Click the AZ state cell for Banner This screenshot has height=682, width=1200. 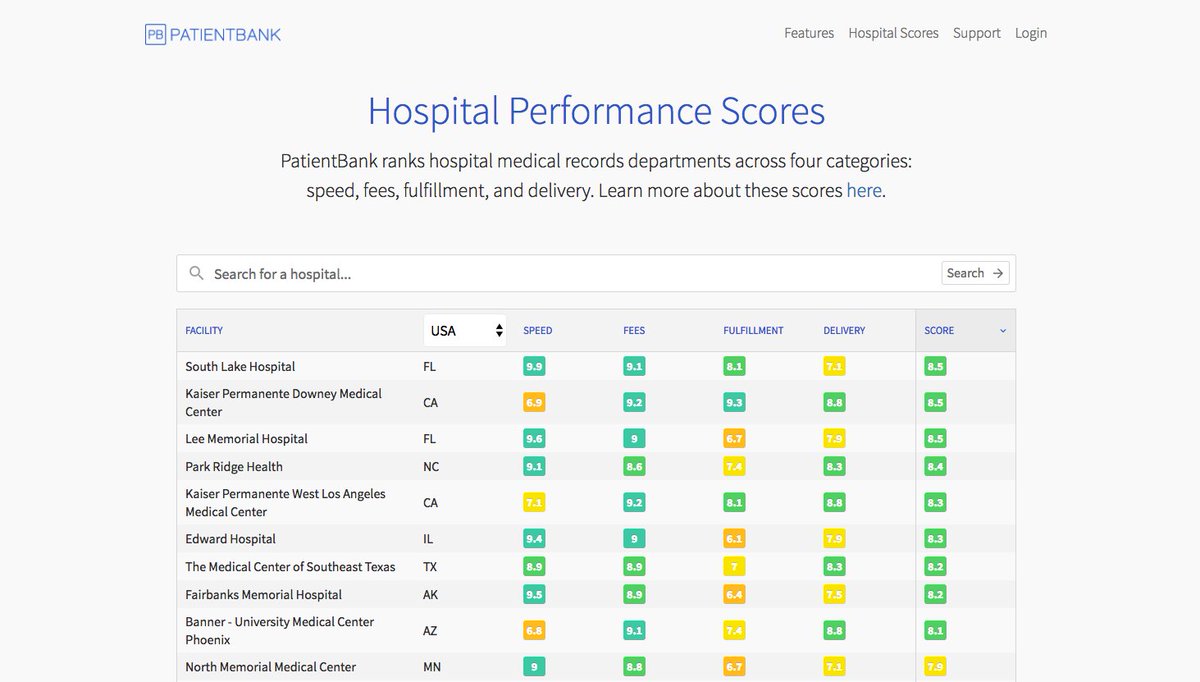(431, 631)
